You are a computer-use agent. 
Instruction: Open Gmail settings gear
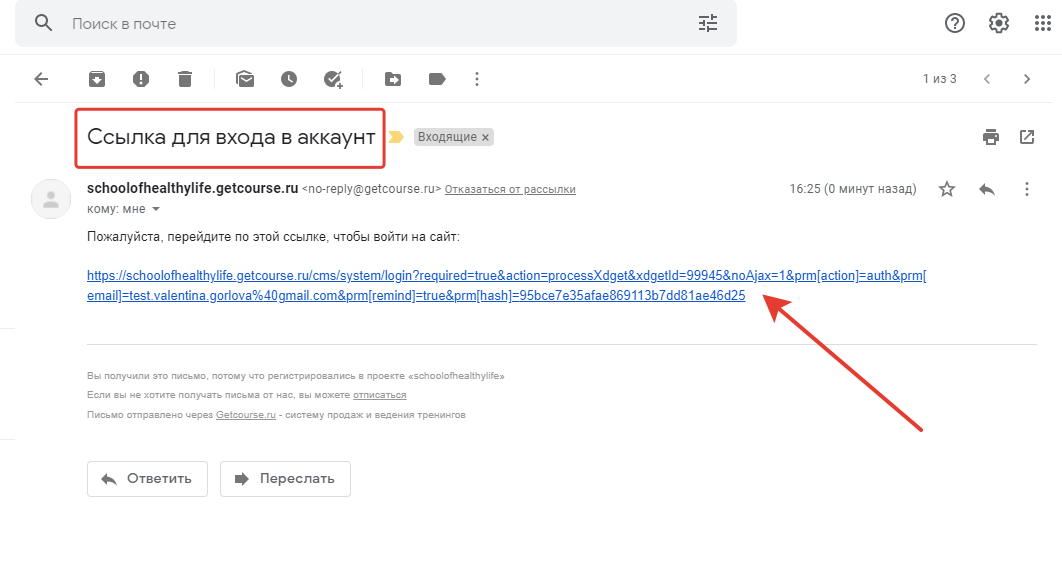click(998, 24)
